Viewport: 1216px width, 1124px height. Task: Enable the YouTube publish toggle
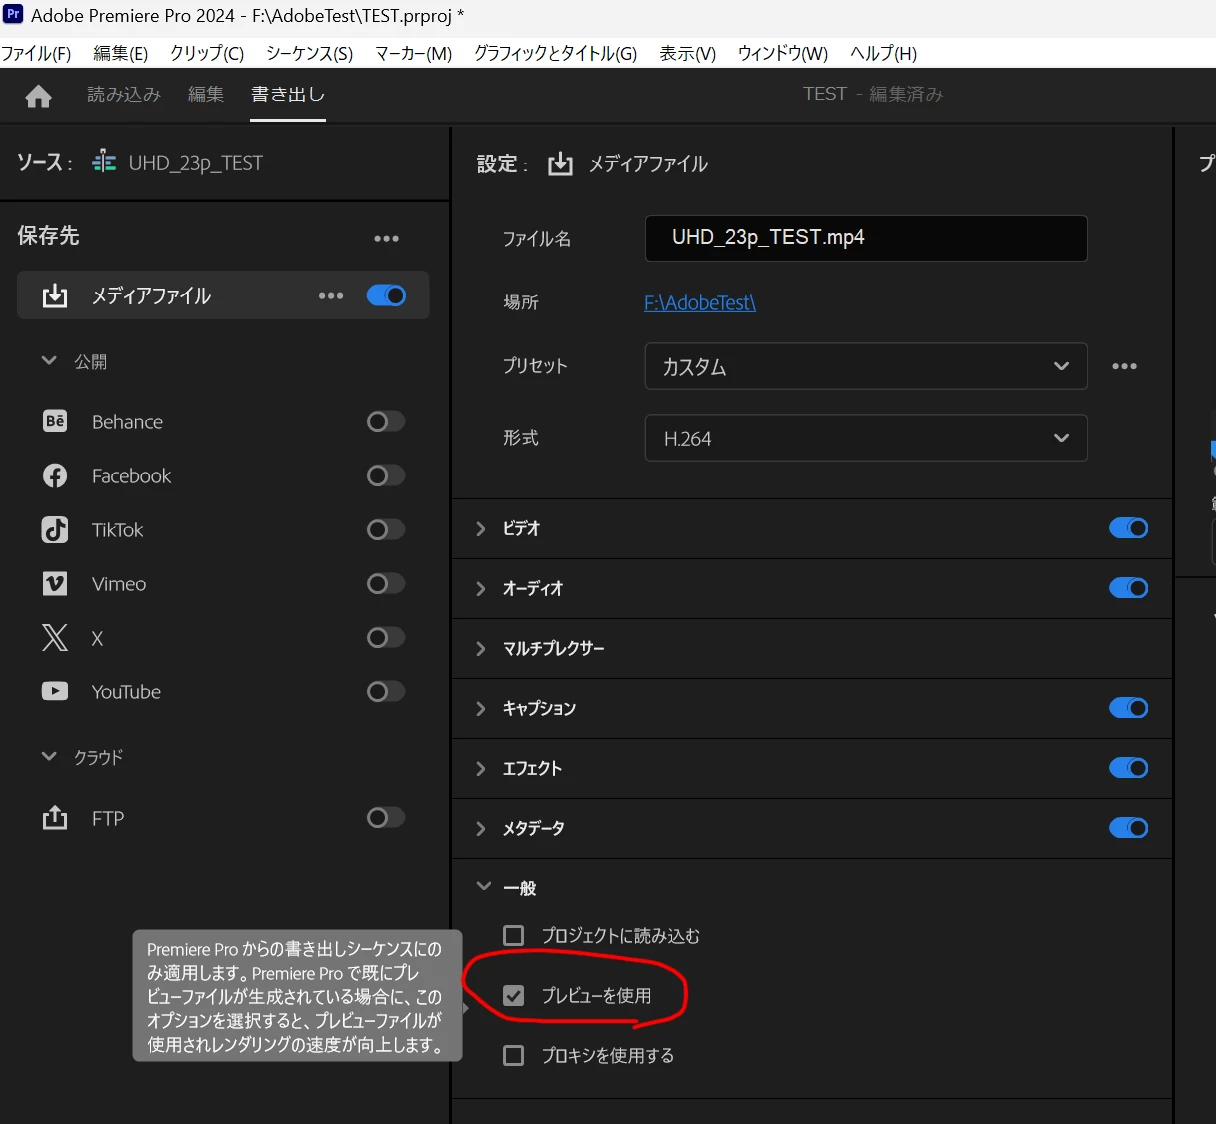click(x=386, y=691)
